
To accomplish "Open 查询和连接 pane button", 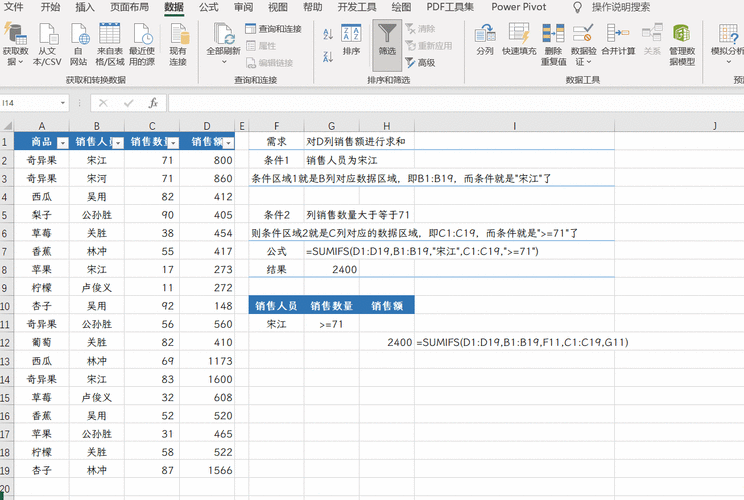I will tap(273, 29).
